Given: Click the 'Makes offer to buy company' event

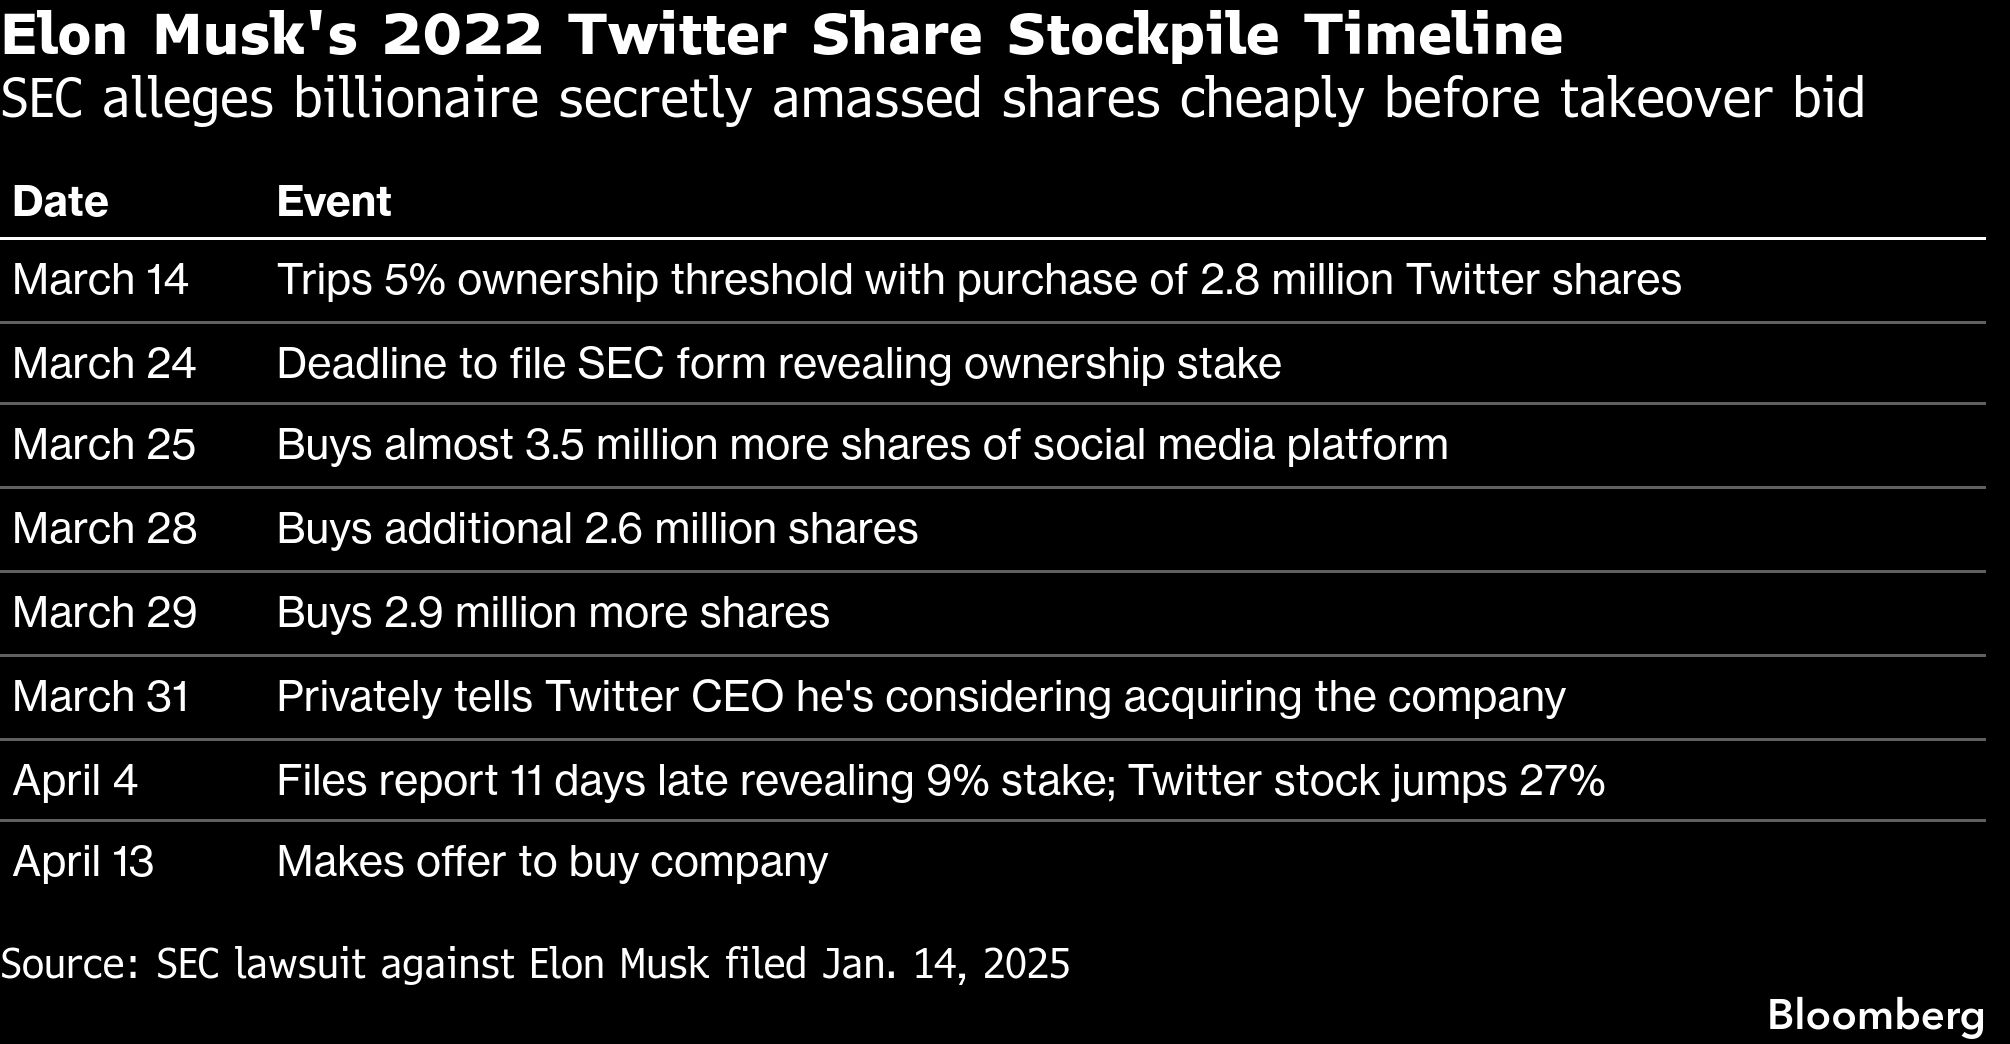Looking at the screenshot, I should (x=552, y=863).
